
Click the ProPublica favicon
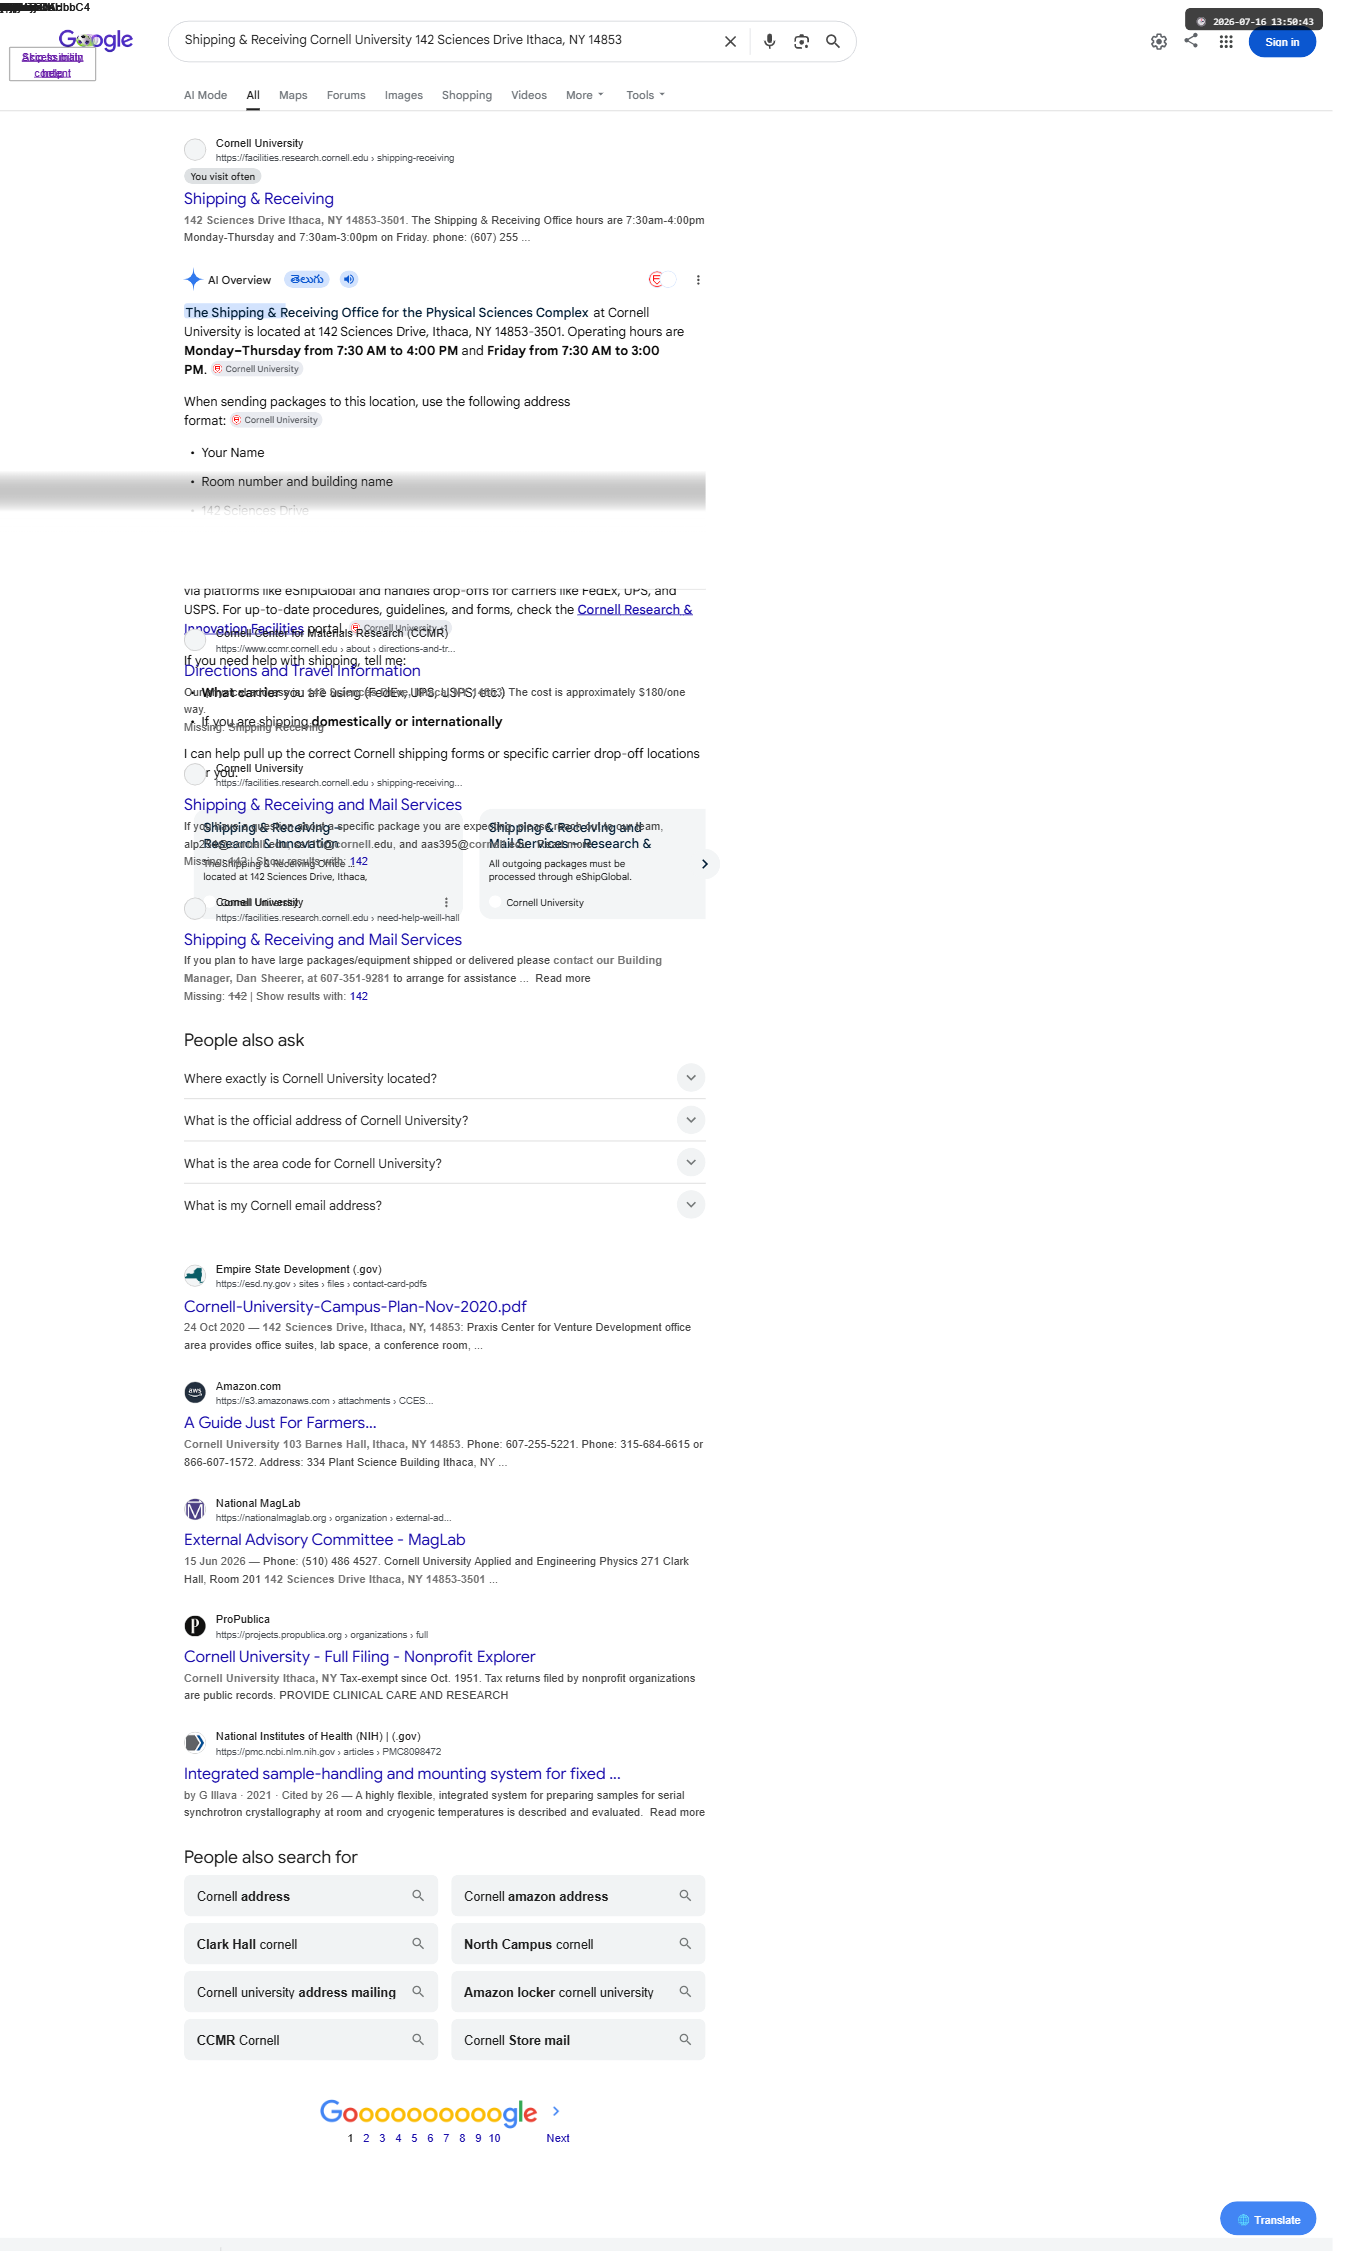[195, 1626]
